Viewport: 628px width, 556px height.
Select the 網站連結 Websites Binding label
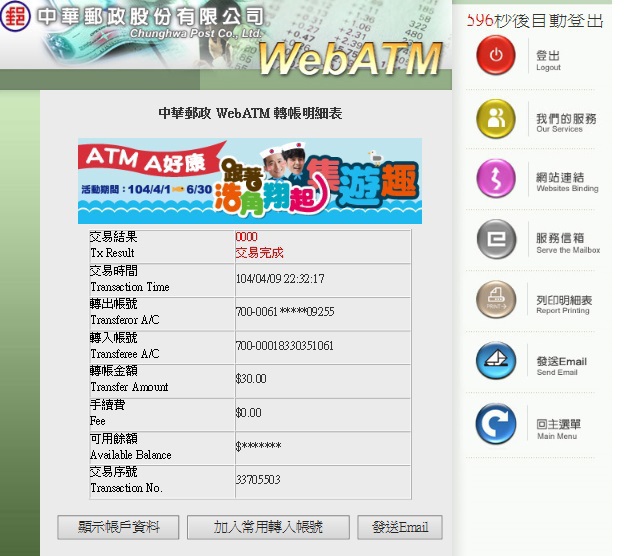point(567,182)
